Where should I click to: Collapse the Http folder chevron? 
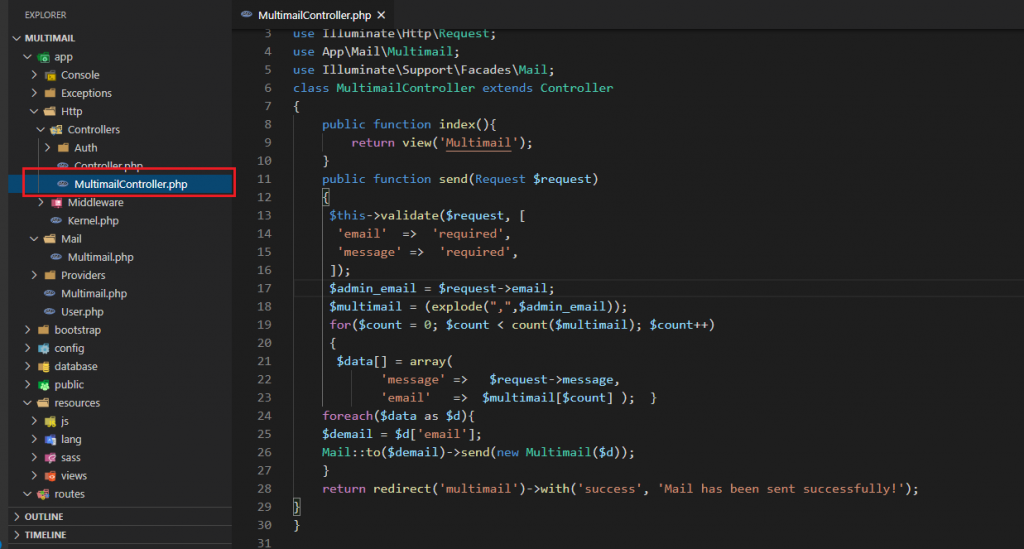35,112
